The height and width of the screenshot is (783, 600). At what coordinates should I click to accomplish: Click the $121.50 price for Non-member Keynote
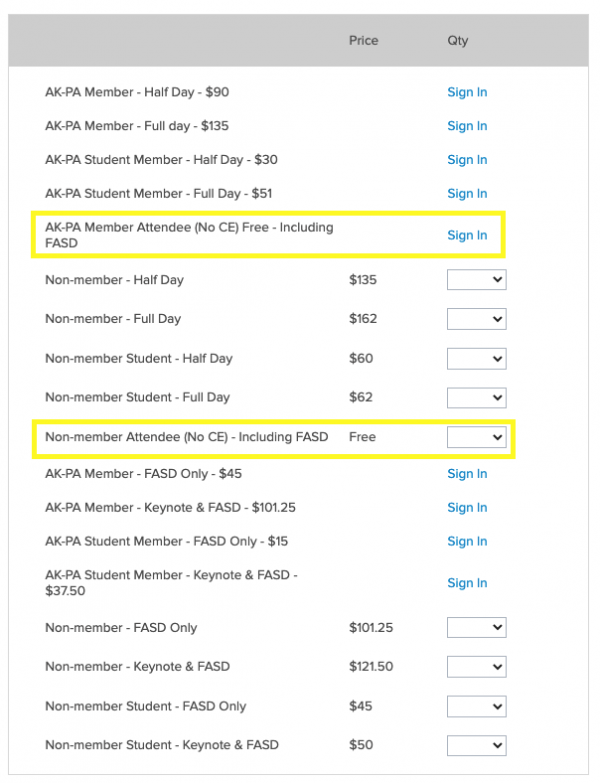tap(371, 667)
